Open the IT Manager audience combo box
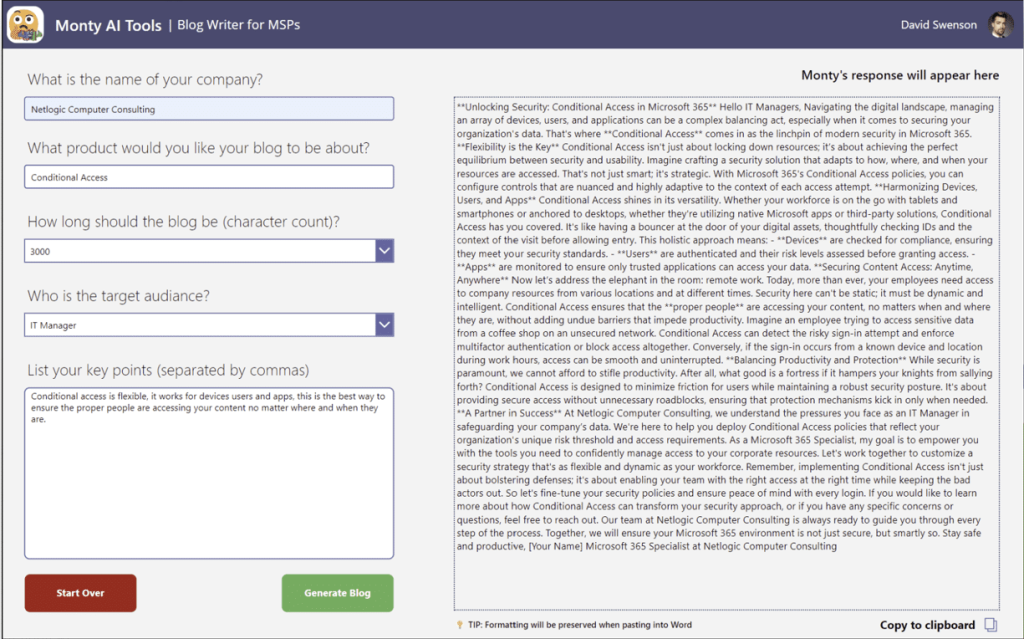The image size is (1024, 639). [200, 325]
